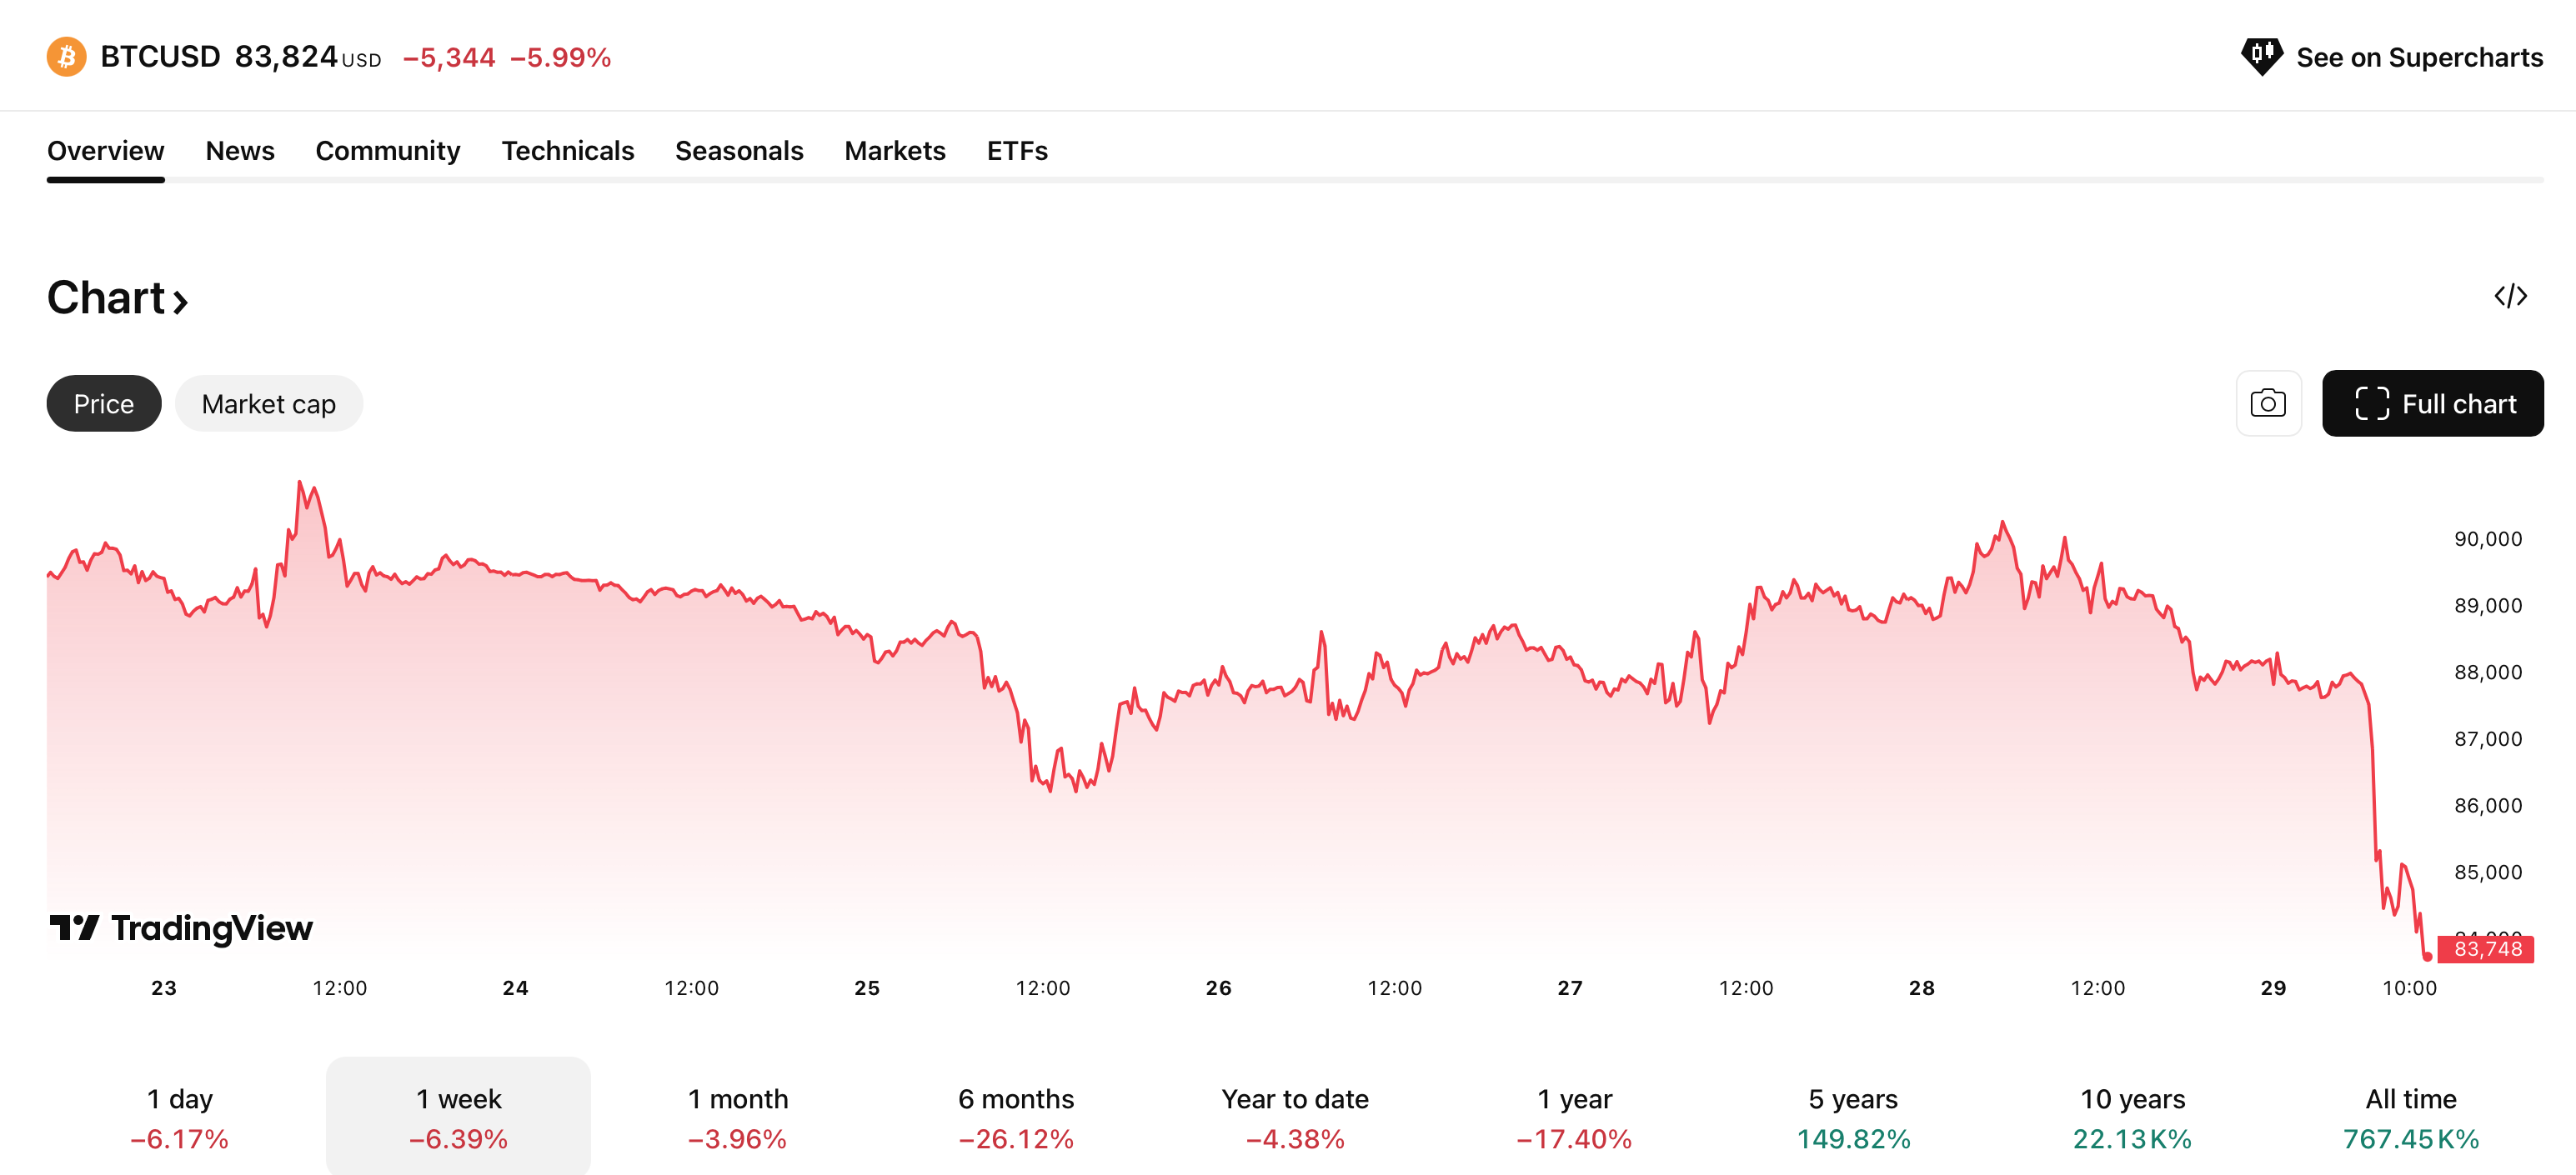Click See on Supercharts link
This screenshot has width=2576, height=1175.
pos(2418,57)
